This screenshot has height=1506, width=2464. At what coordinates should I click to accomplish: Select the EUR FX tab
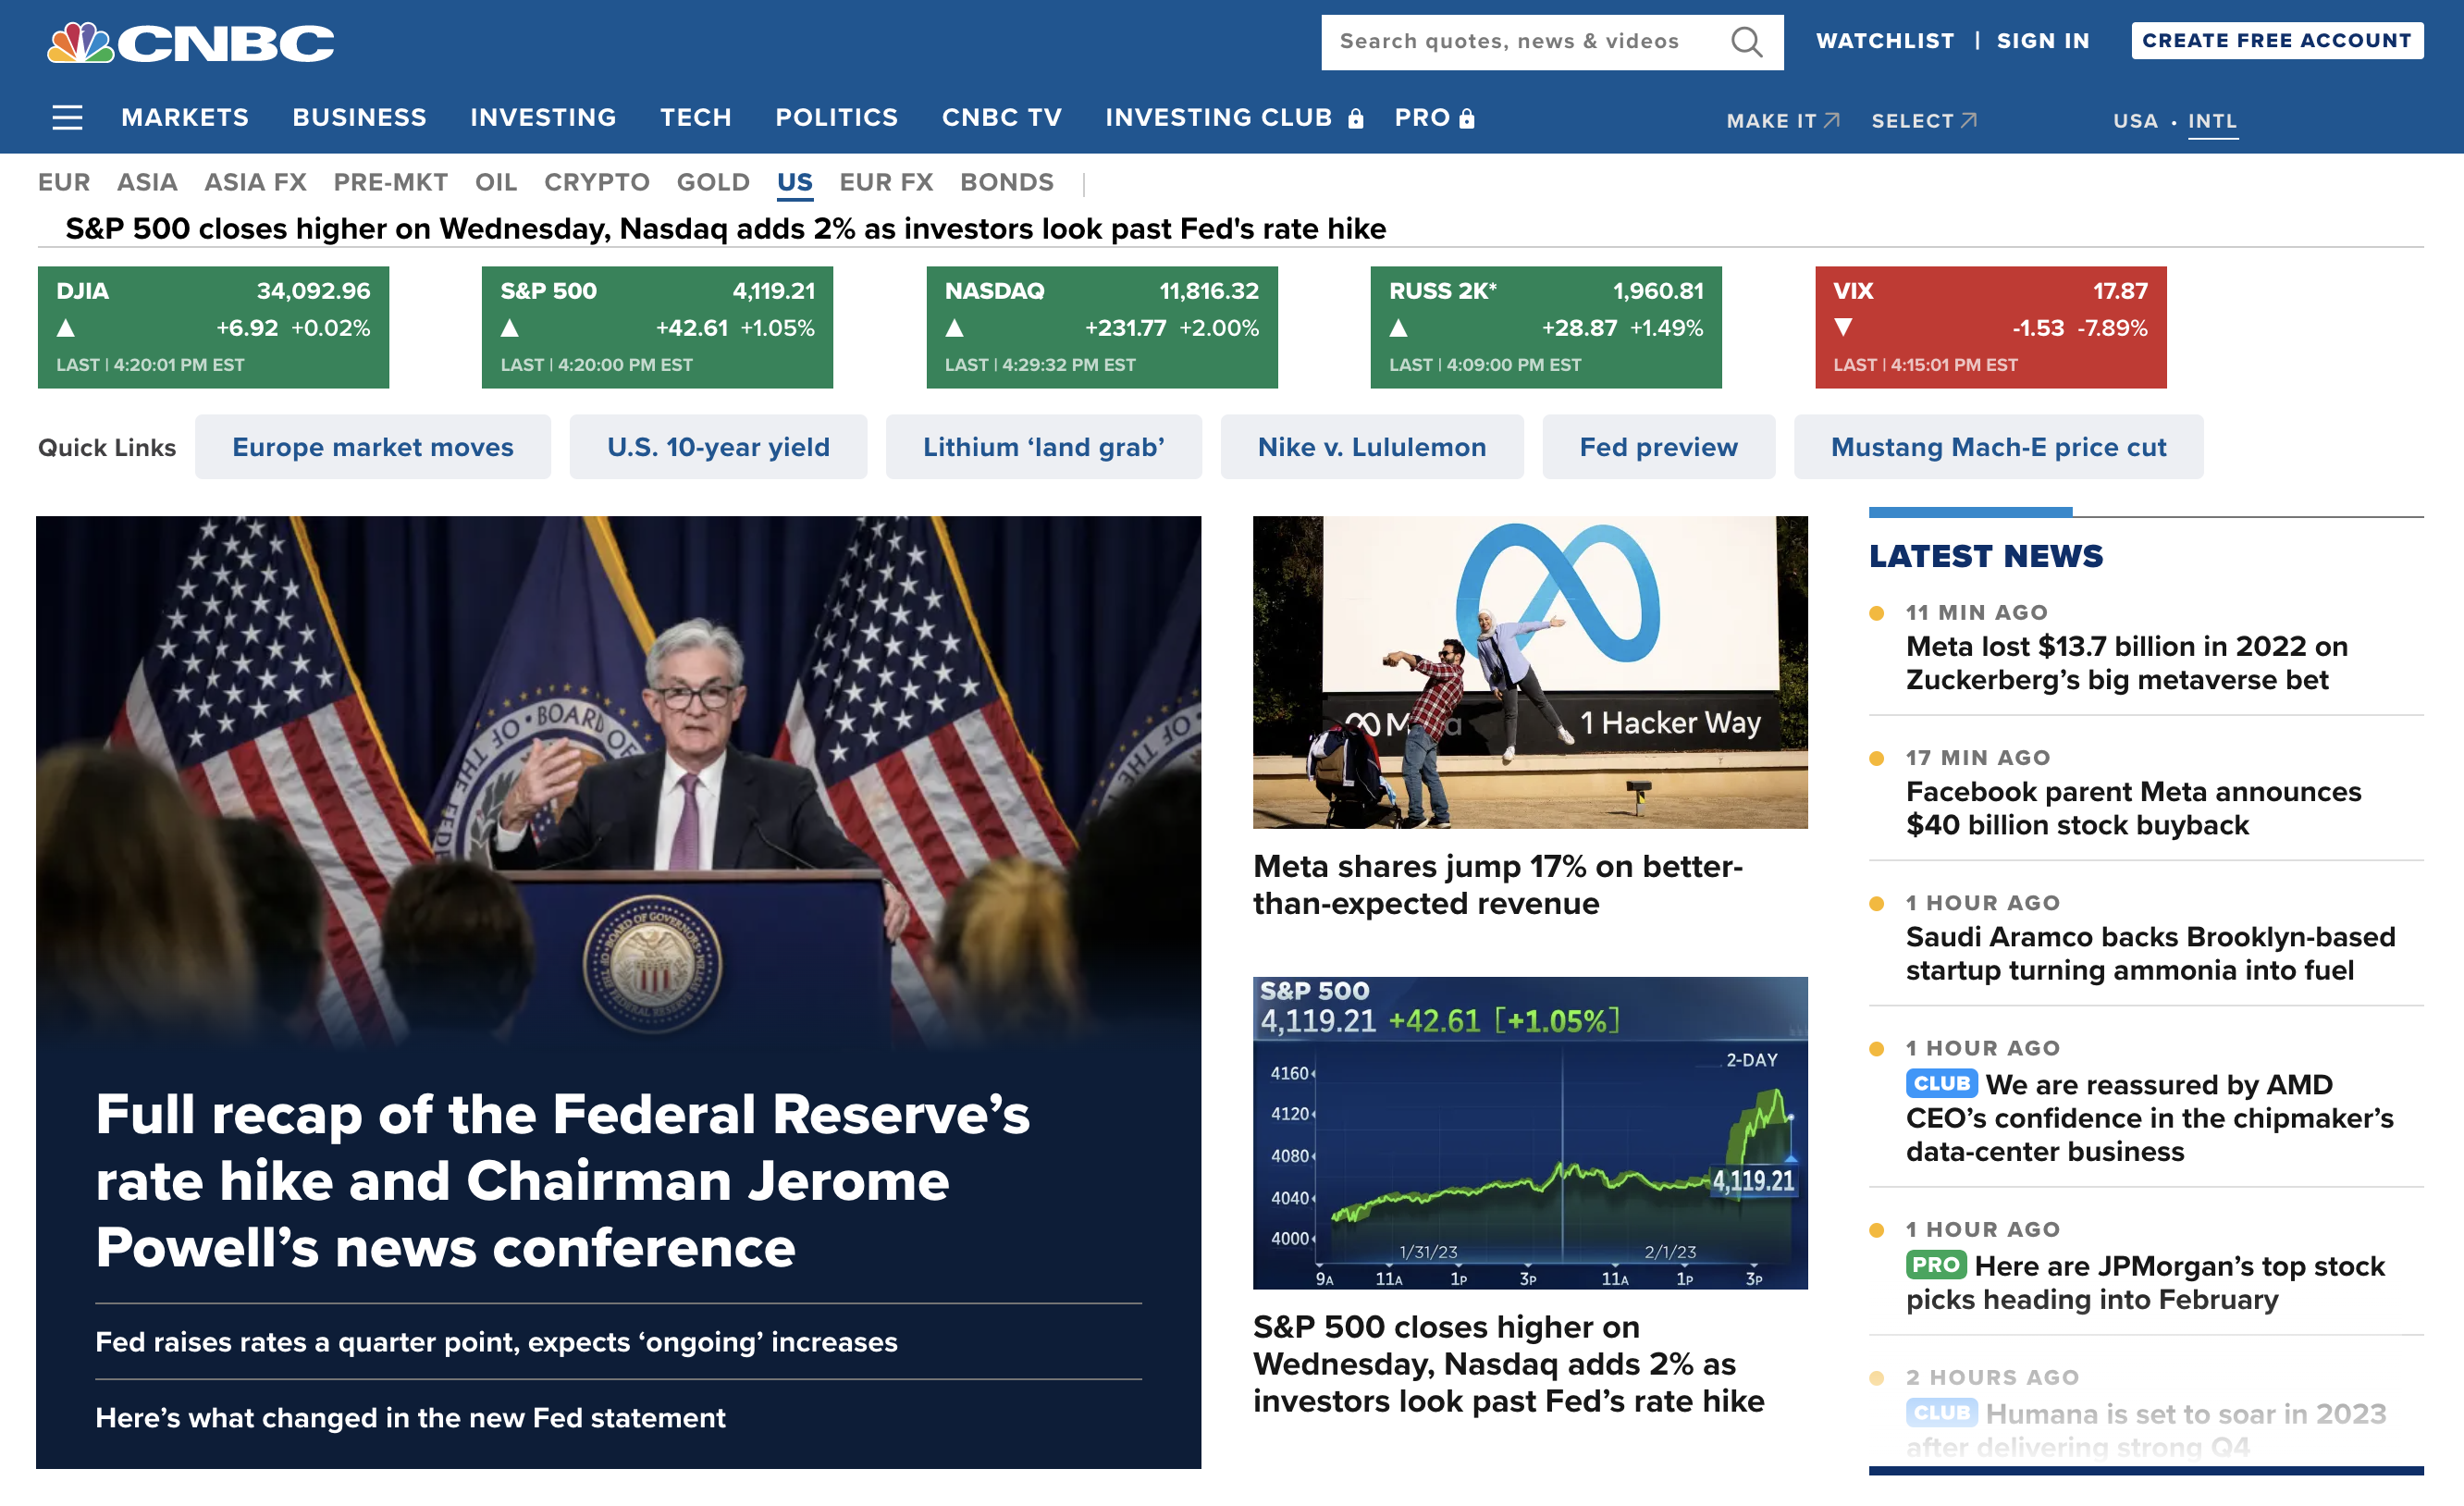click(885, 182)
